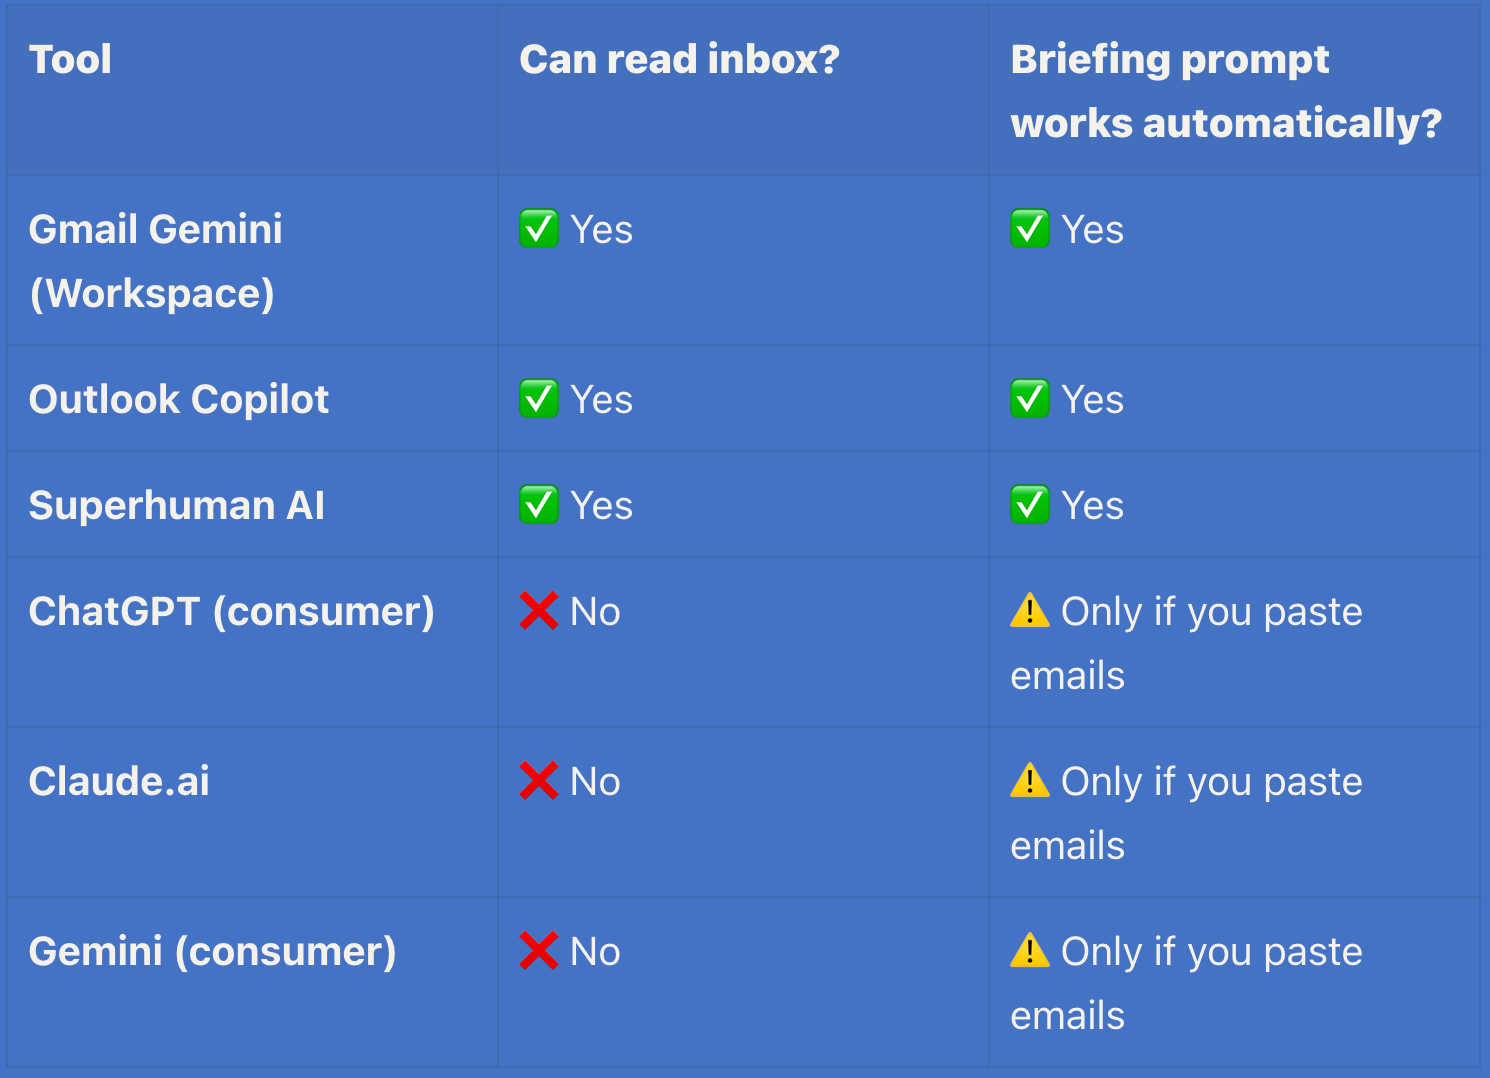Select the "ChatGPT (consumer)" row label
The width and height of the screenshot is (1490, 1078).
pos(231,611)
